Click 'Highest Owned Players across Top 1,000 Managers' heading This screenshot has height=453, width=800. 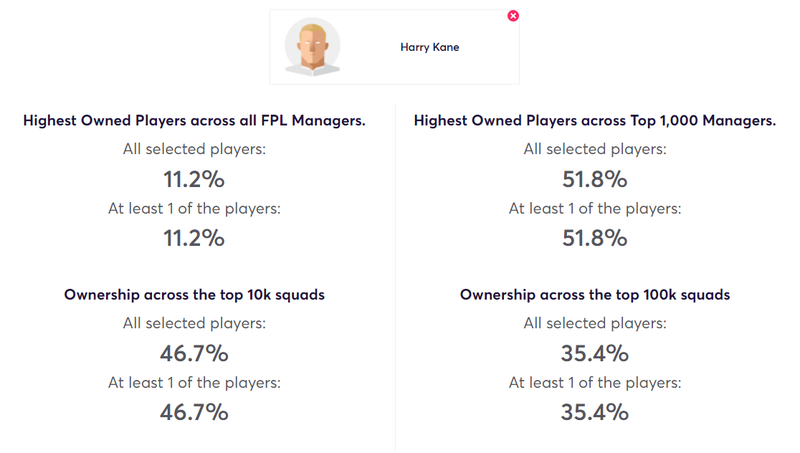click(595, 120)
